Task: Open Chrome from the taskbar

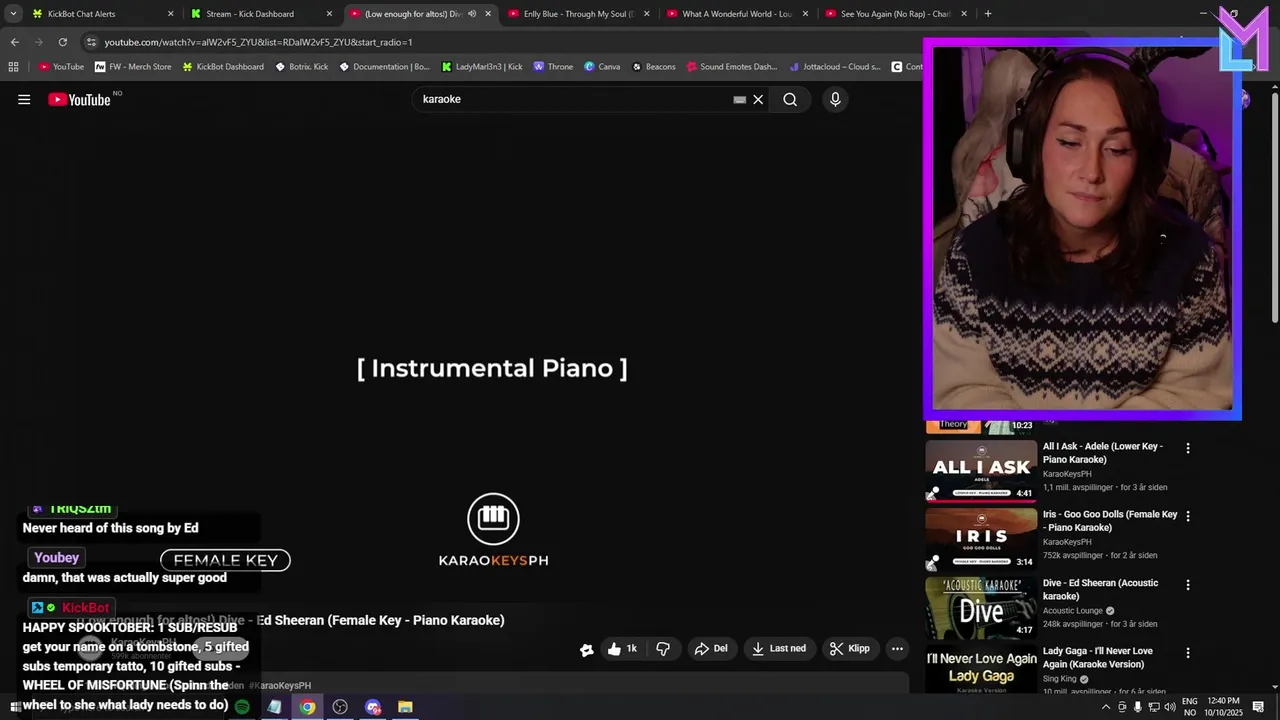Action: point(307,707)
